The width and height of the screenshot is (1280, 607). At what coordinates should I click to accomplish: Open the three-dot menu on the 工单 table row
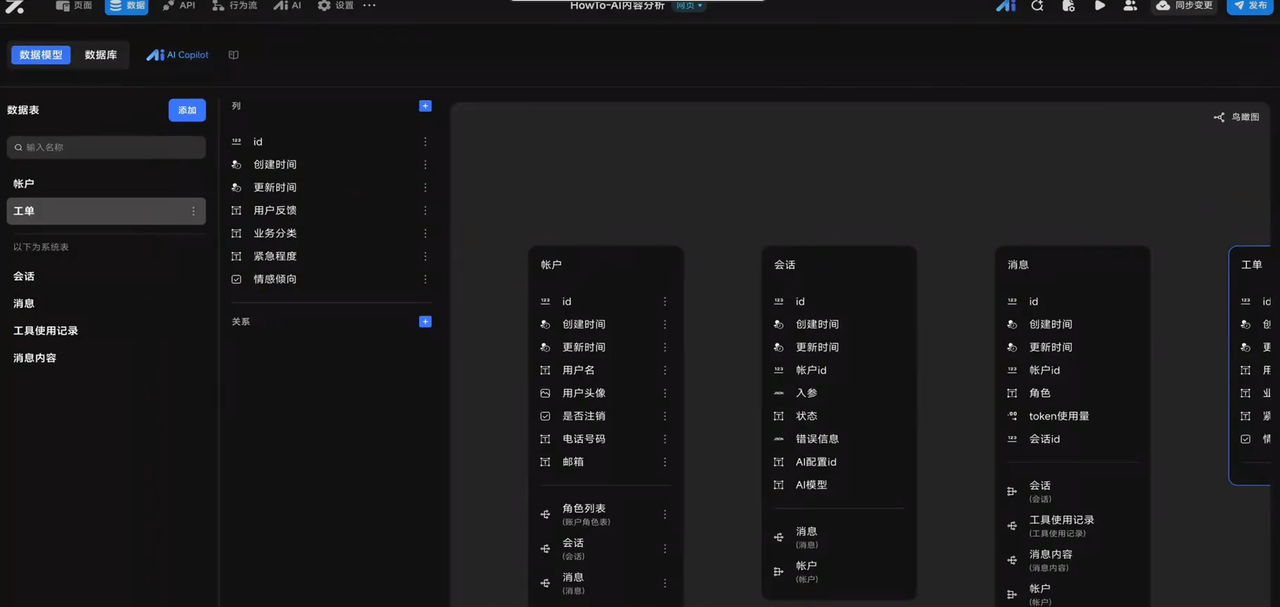193,211
